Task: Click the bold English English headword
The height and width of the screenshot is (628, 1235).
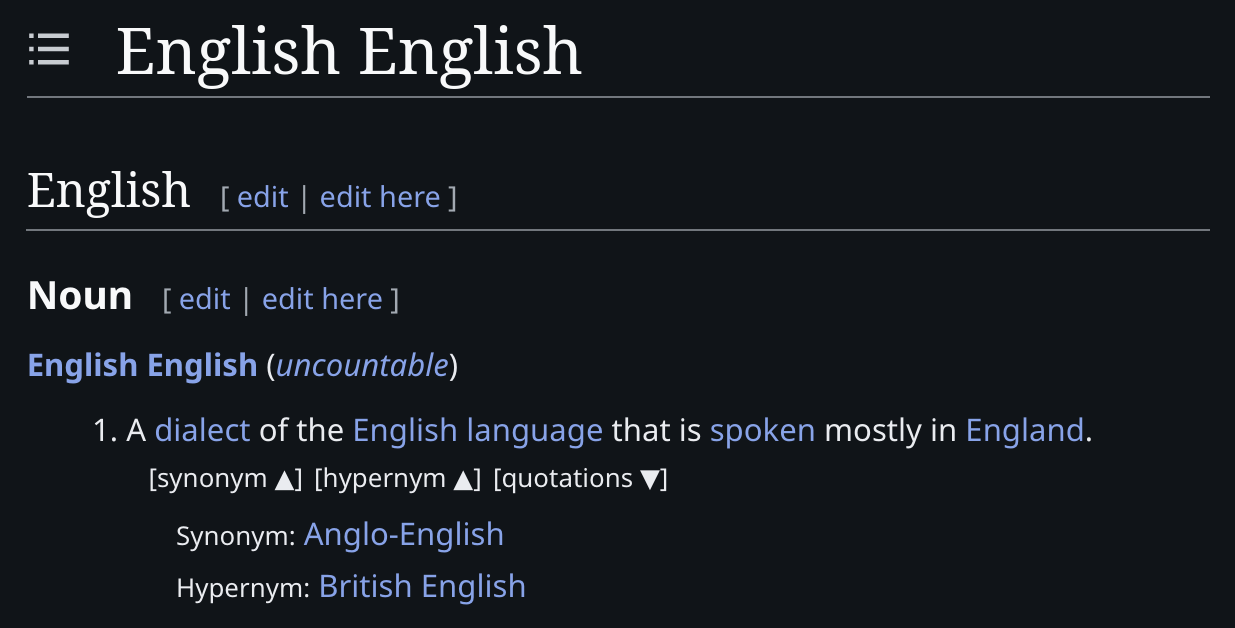Action: (143, 365)
